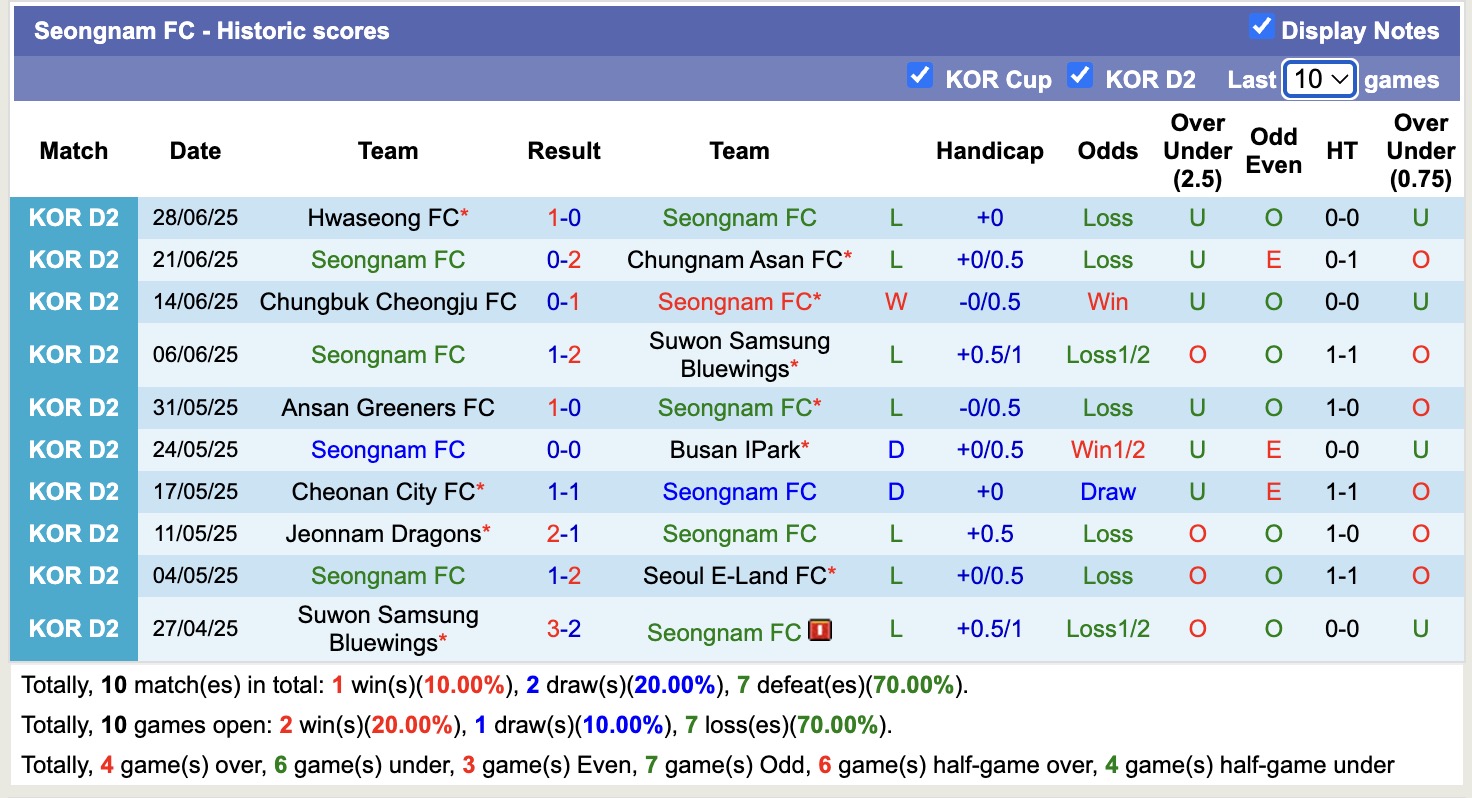Click Seongnam FC in the 14/06/25 row
The width and height of the screenshot is (1472, 798).
737,301
